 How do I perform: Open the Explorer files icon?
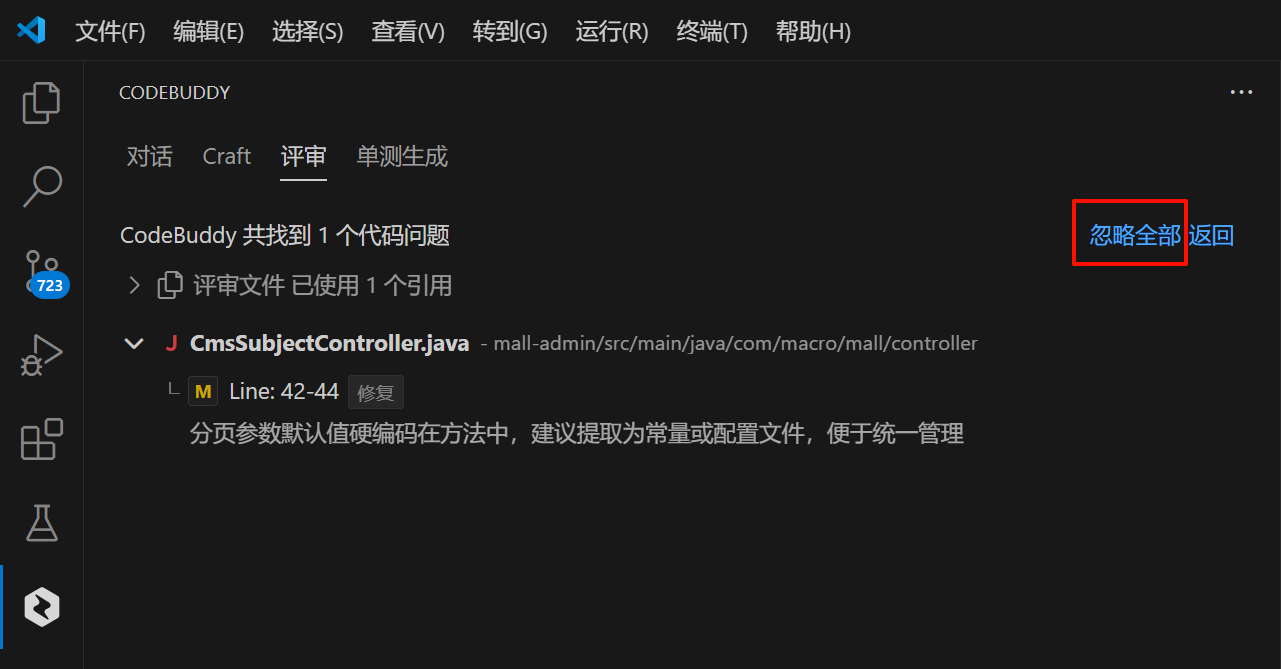coord(41,103)
